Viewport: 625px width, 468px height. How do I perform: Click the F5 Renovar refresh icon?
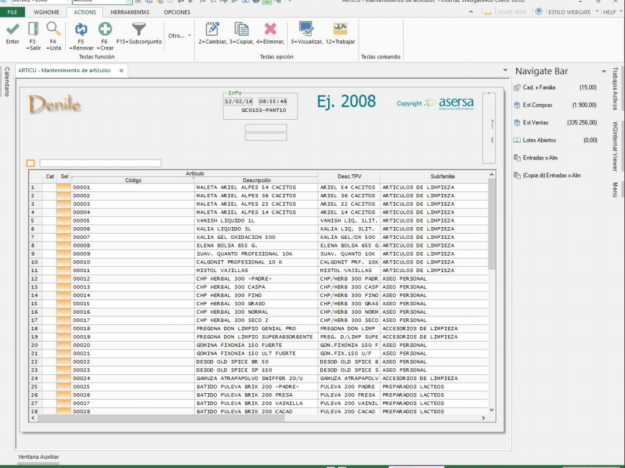80,29
